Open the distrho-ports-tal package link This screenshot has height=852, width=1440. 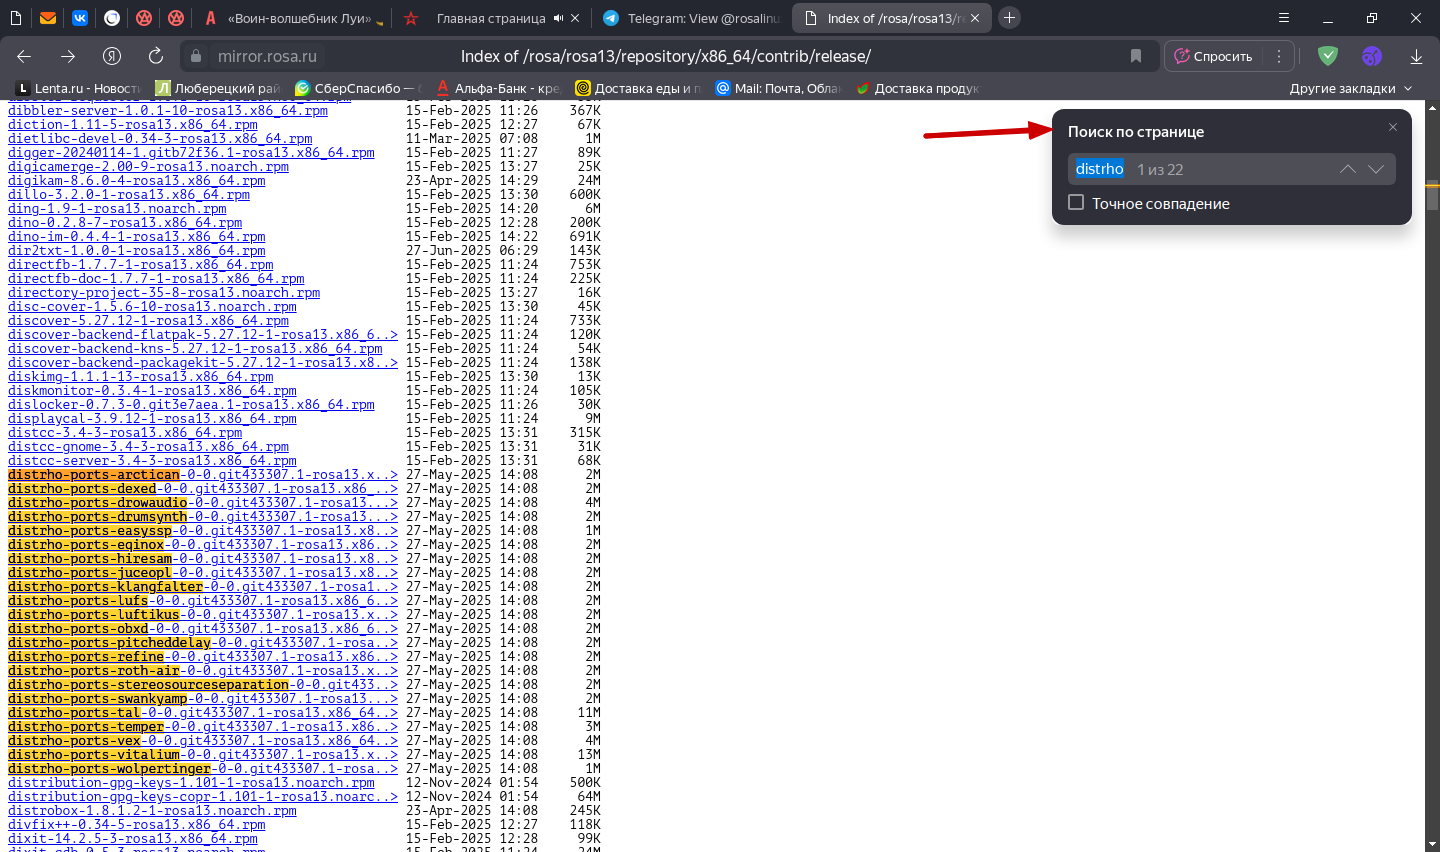[203, 713]
